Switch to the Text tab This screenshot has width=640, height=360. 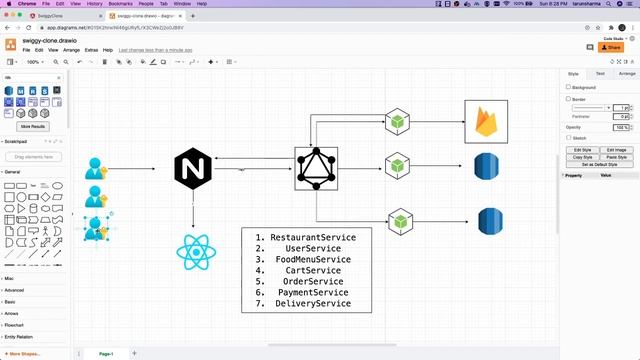(x=600, y=74)
